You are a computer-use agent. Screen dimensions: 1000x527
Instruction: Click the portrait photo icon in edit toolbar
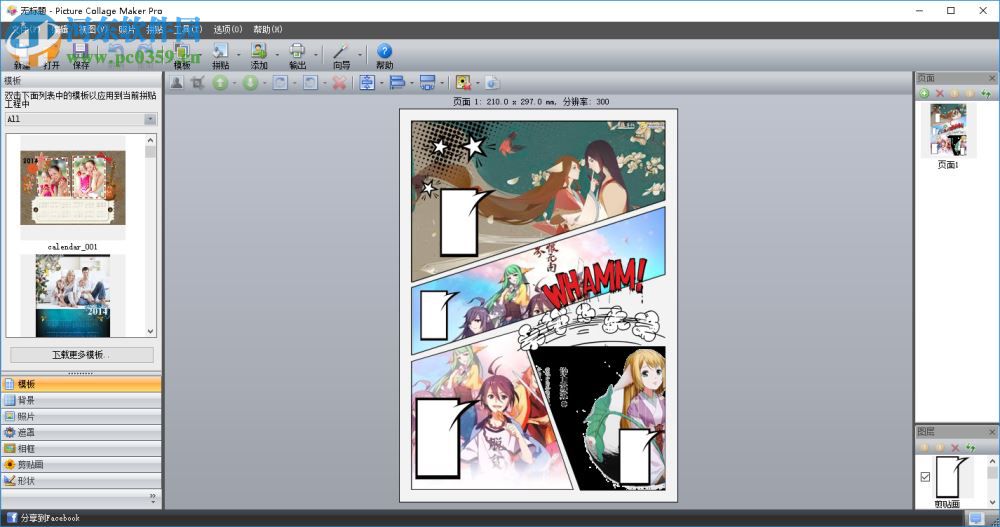point(177,82)
